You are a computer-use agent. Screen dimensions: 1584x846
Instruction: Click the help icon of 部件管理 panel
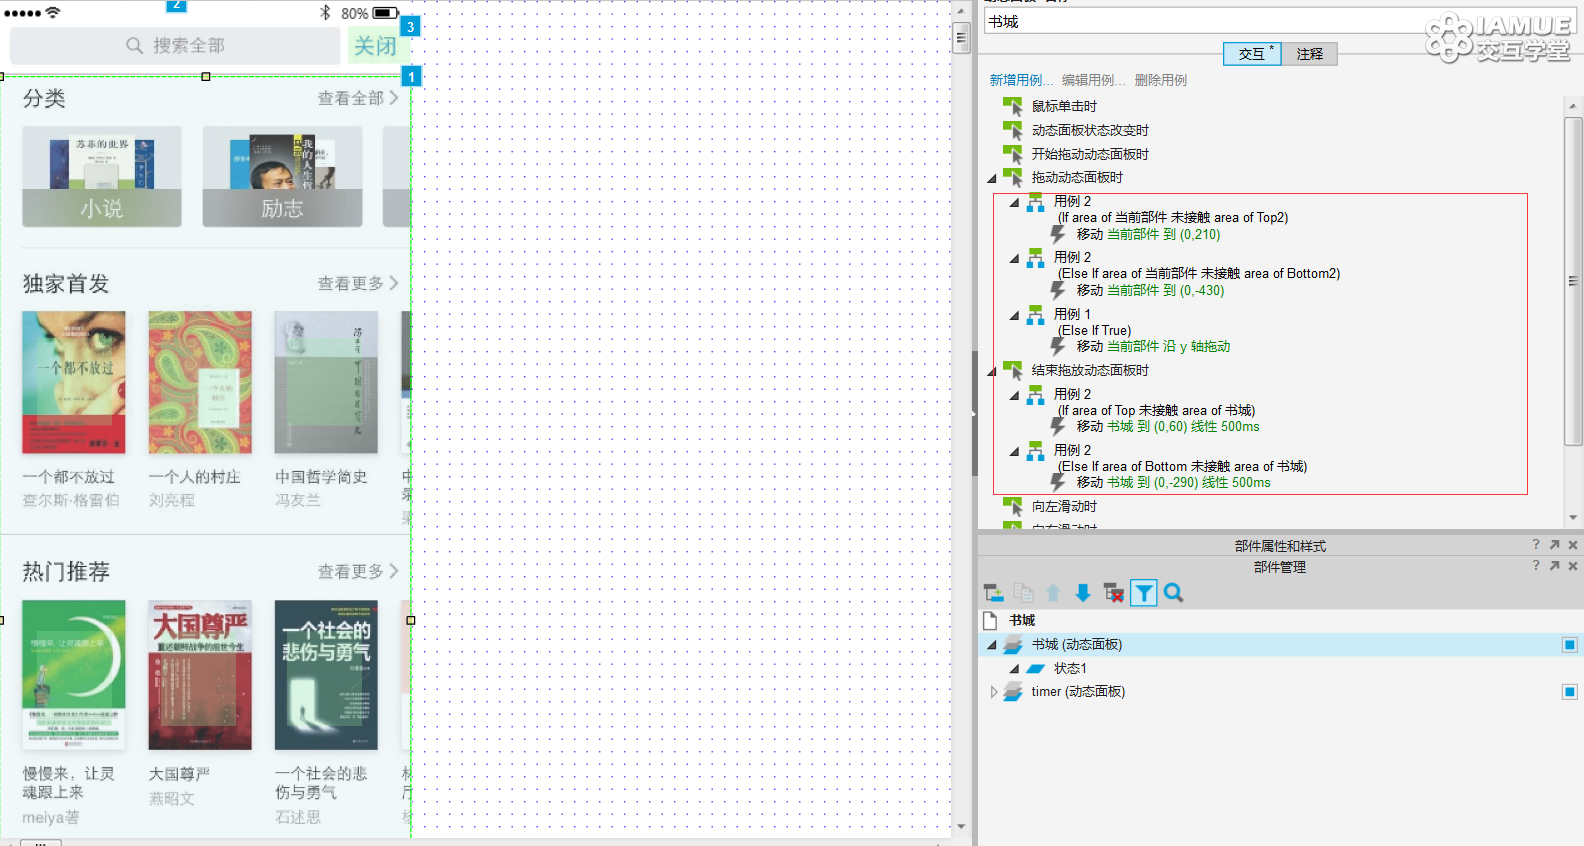coord(1536,566)
